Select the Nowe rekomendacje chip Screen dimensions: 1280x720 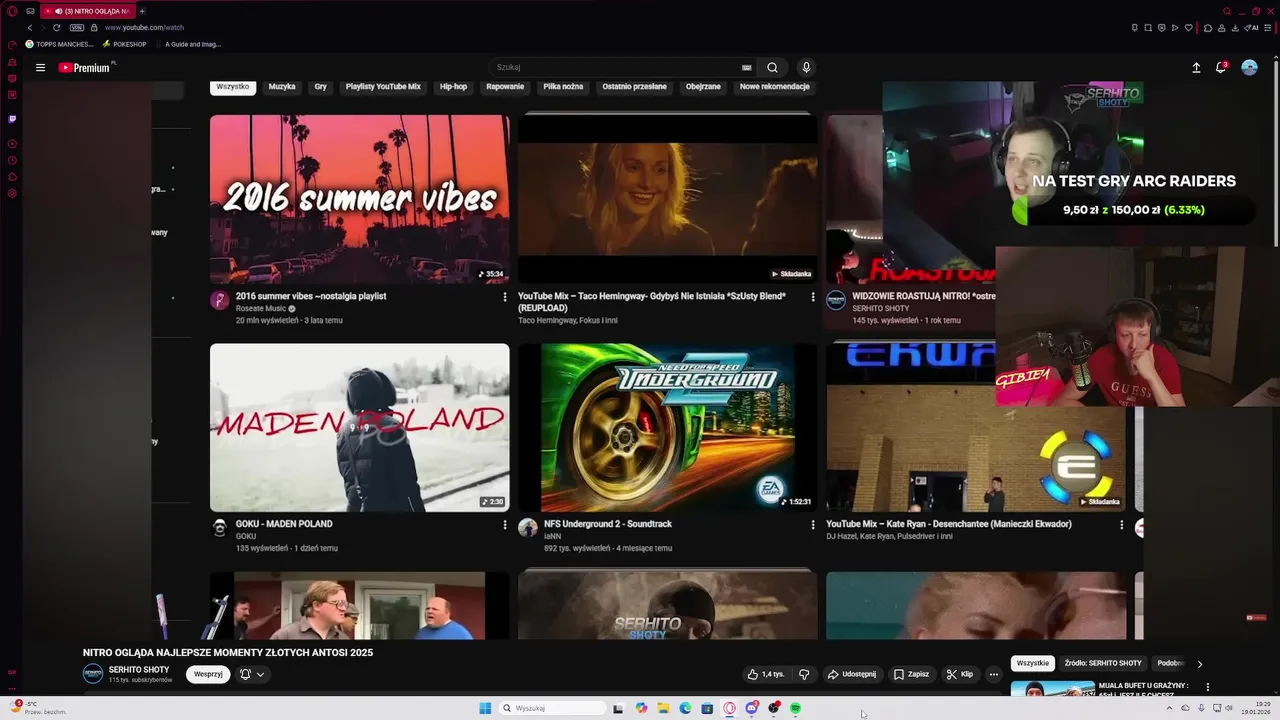tap(774, 87)
